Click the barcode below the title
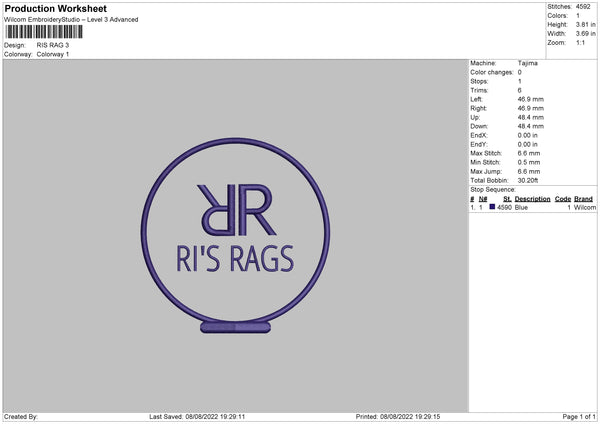The height and width of the screenshot is (424, 600). pos(42,33)
